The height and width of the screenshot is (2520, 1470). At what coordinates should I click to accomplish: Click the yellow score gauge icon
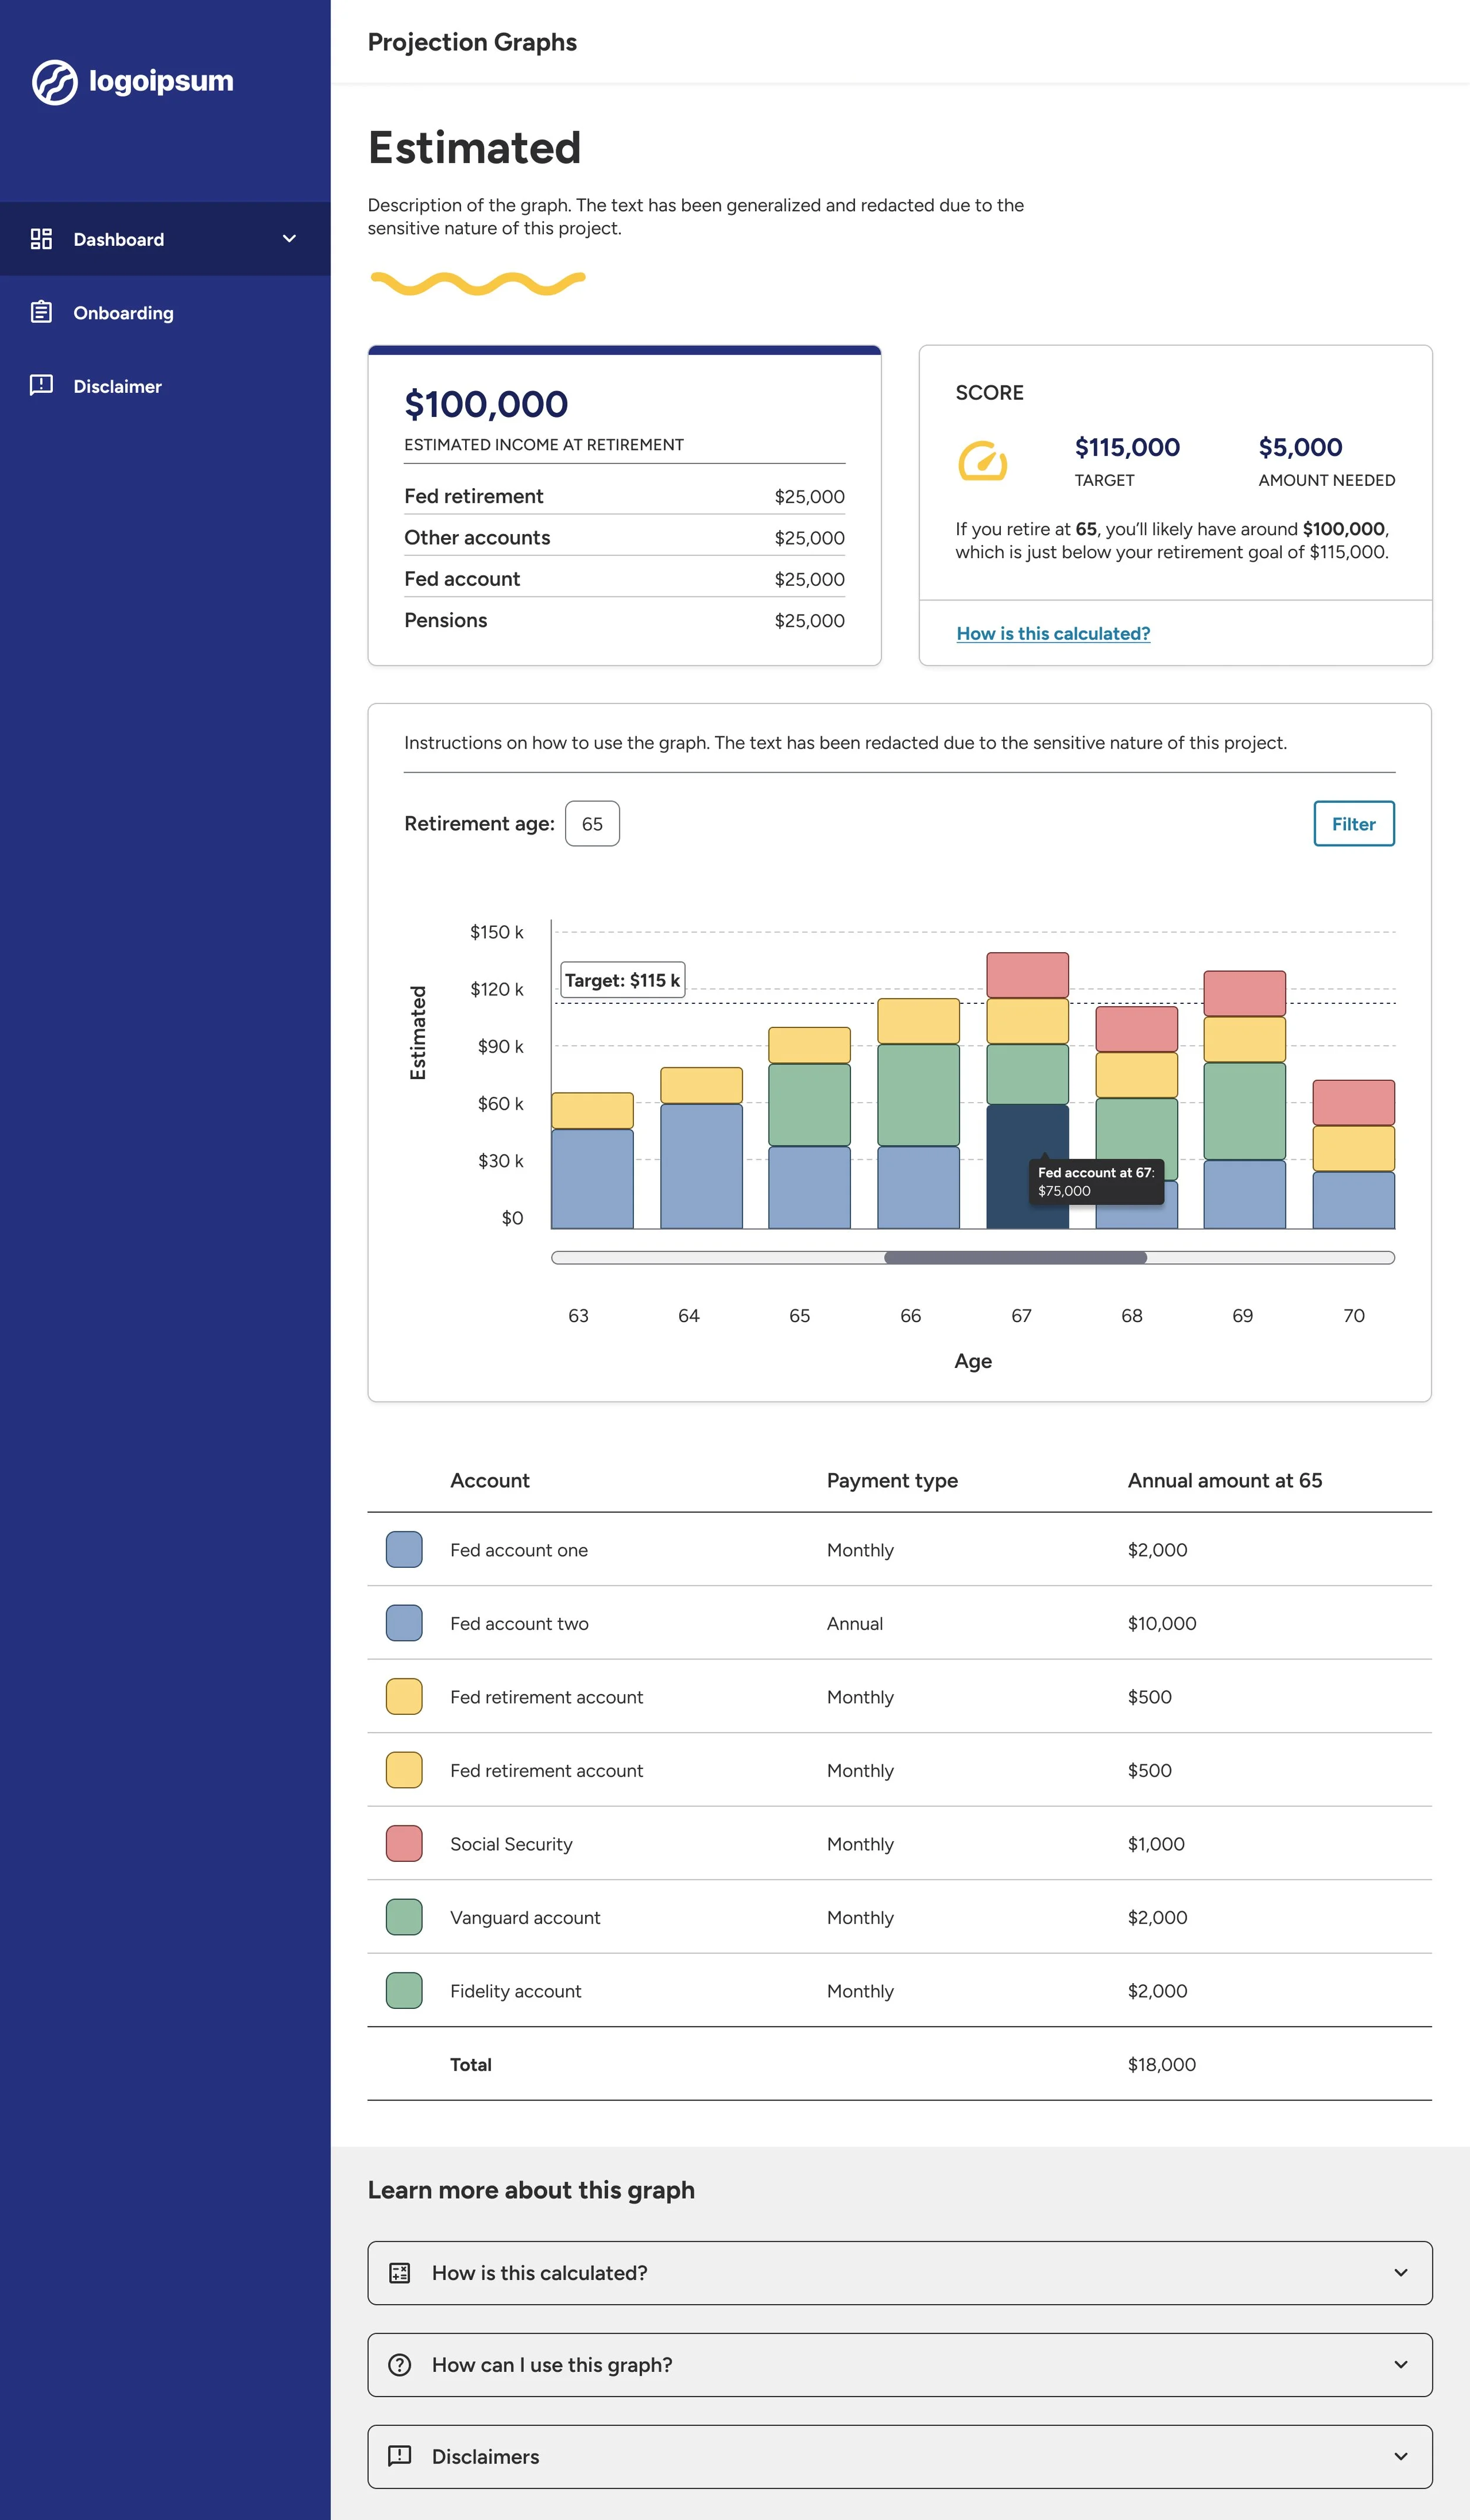[x=983, y=462]
